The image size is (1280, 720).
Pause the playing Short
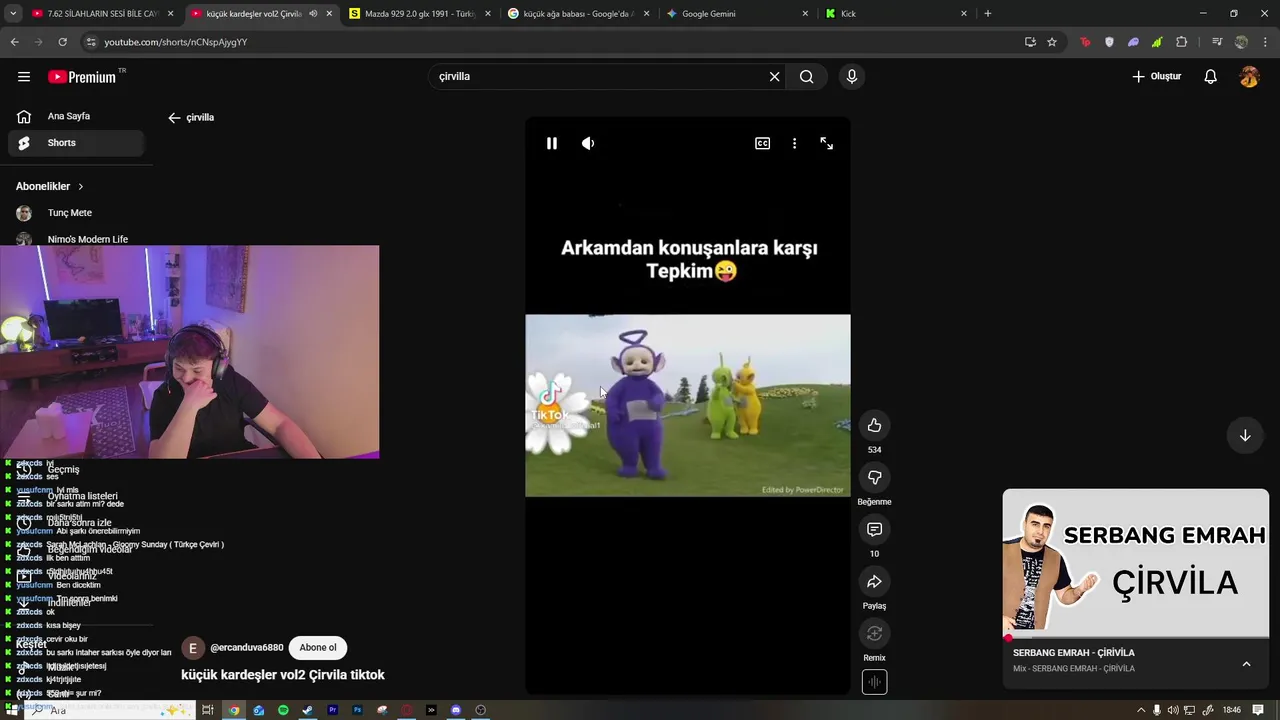pos(551,143)
